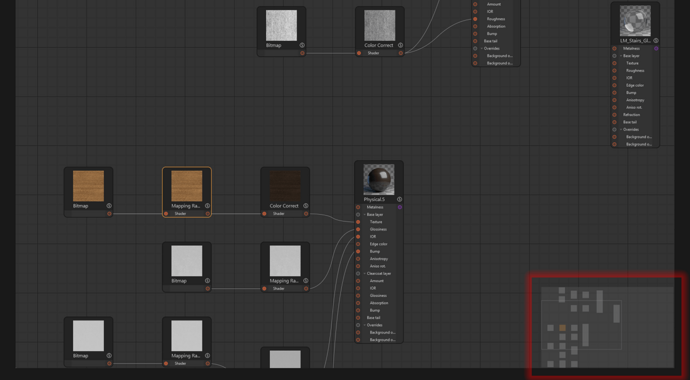Click round icon on the wood Bitmap node

click(109, 206)
